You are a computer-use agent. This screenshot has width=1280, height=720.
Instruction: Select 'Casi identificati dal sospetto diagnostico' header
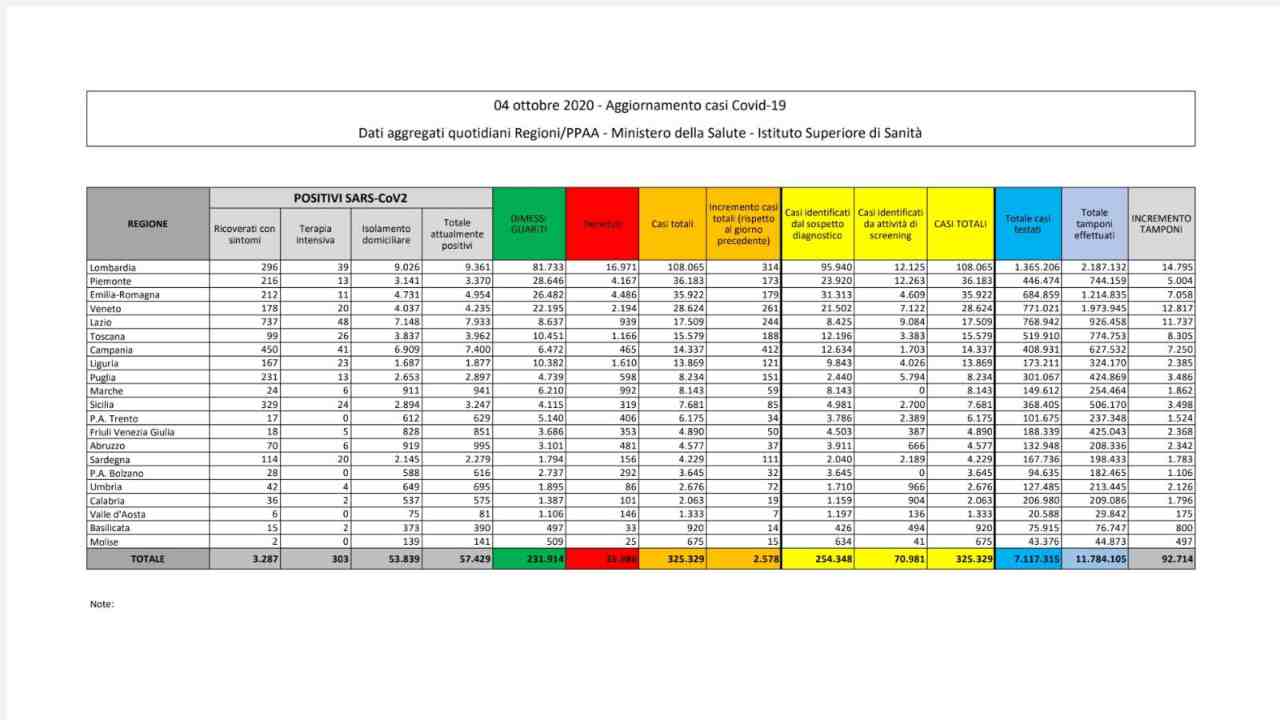point(818,224)
